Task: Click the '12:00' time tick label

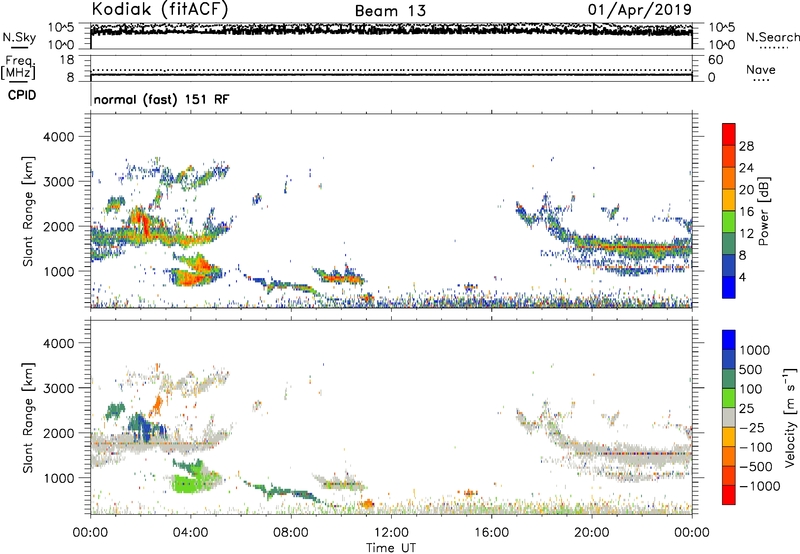Action: pyautogui.click(x=391, y=533)
